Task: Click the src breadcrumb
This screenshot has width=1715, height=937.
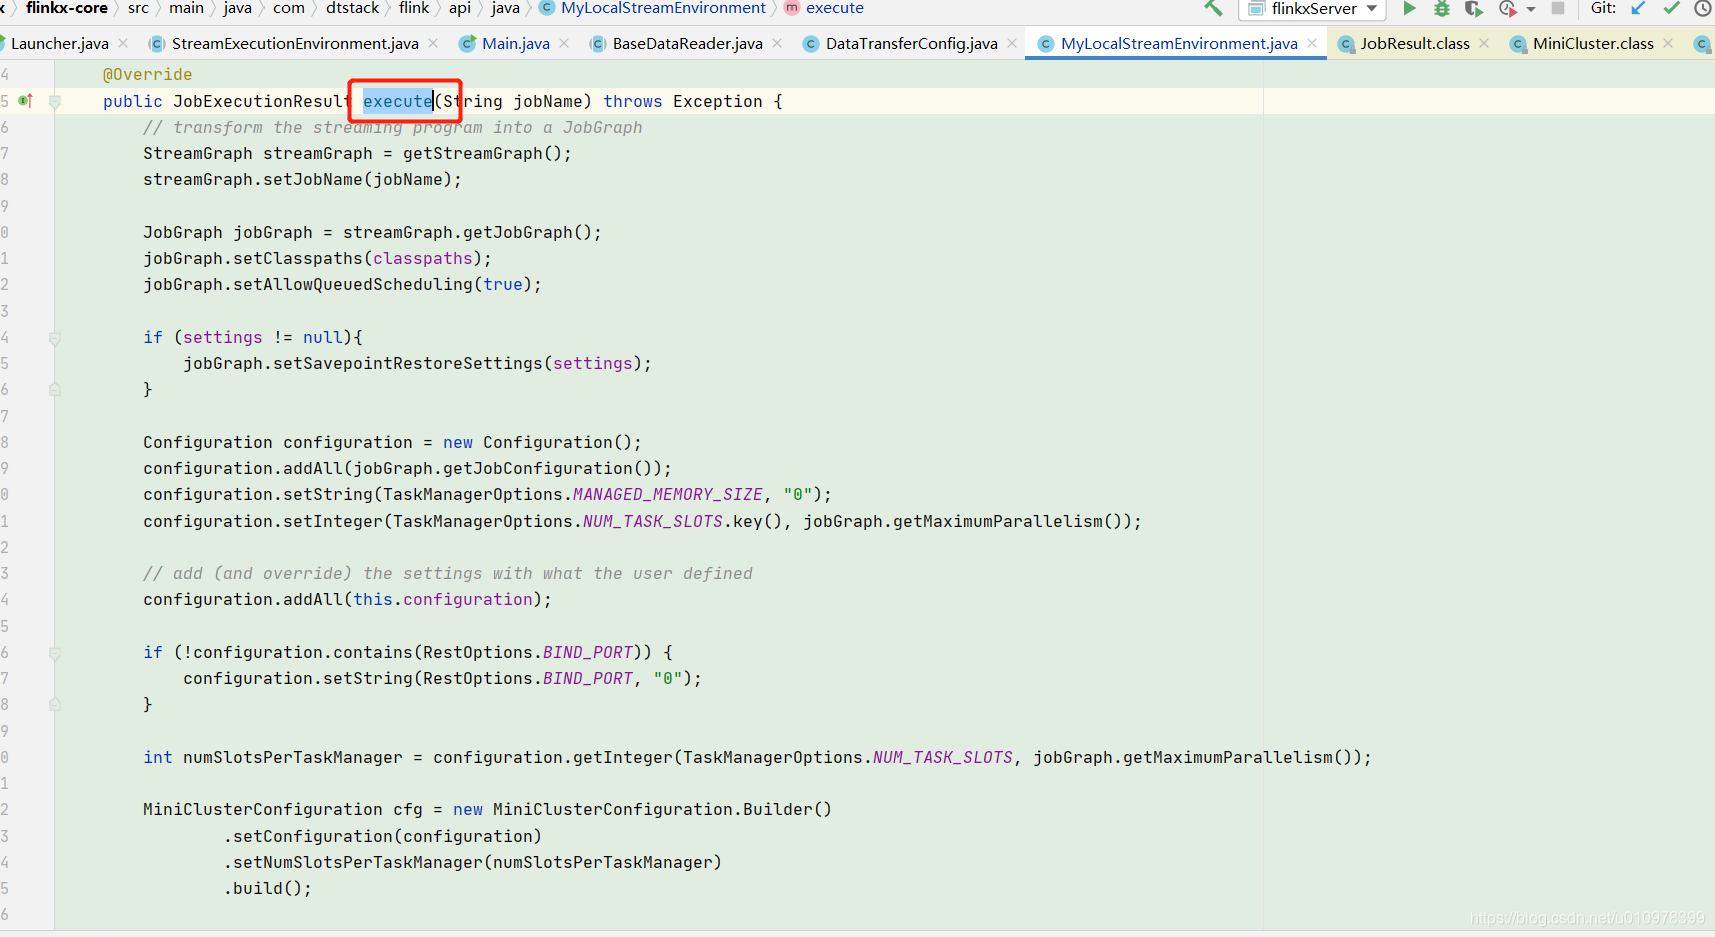Action: [x=138, y=8]
